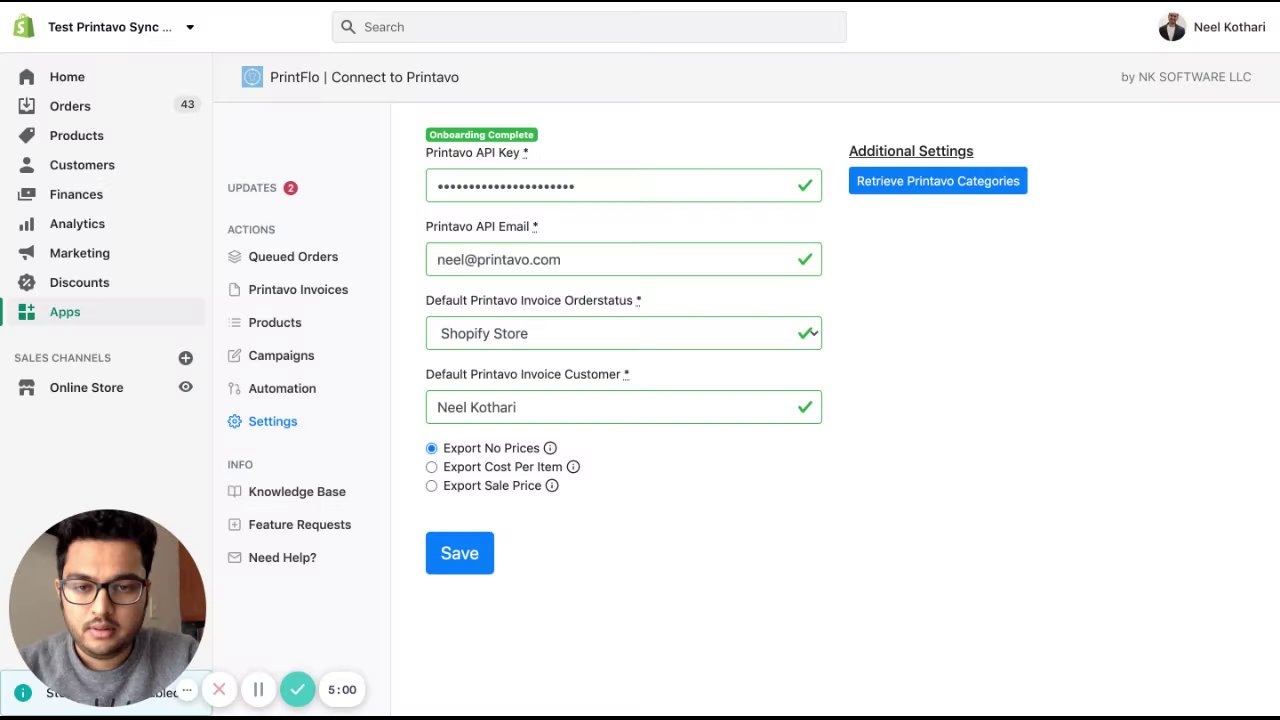Click the Settings gear icon

(x=235, y=422)
